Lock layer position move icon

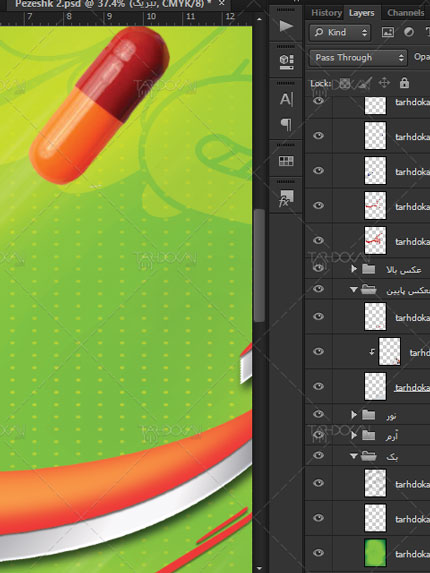(x=384, y=83)
